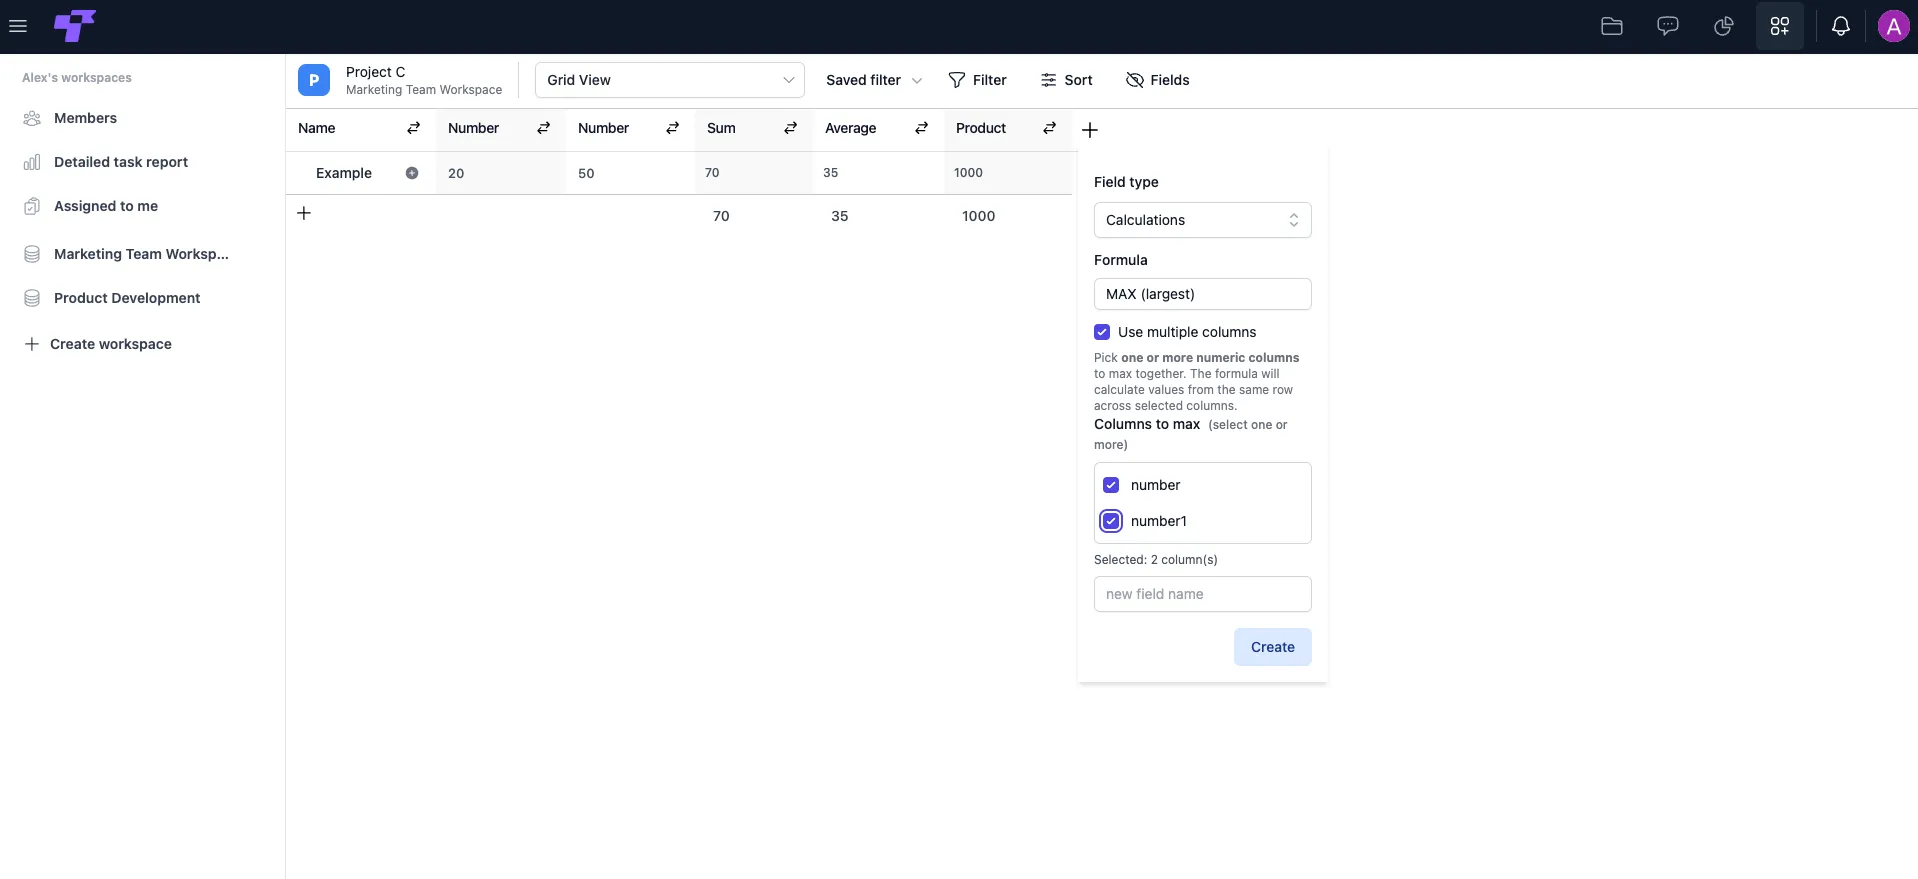Uncheck the number1 column checkbox

pyautogui.click(x=1111, y=521)
